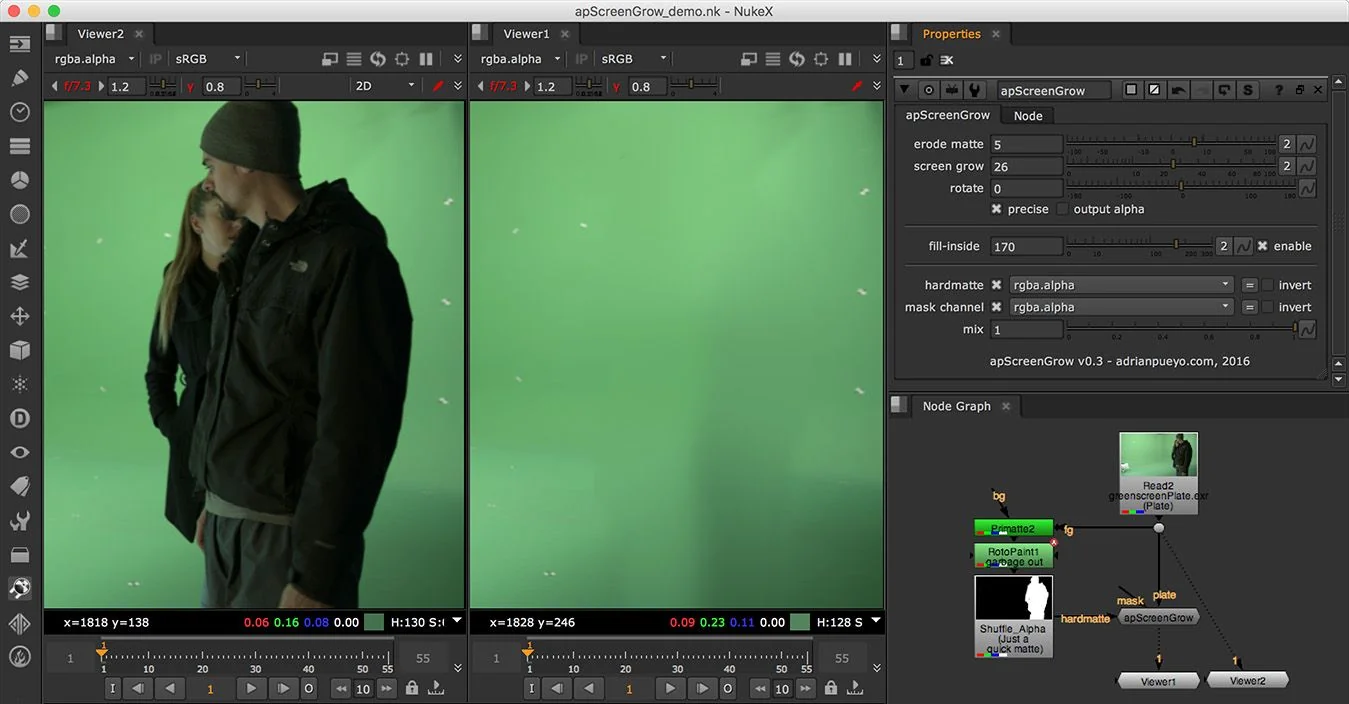Select the Viewer1 tab
1349x704 pixels.
point(526,33)
